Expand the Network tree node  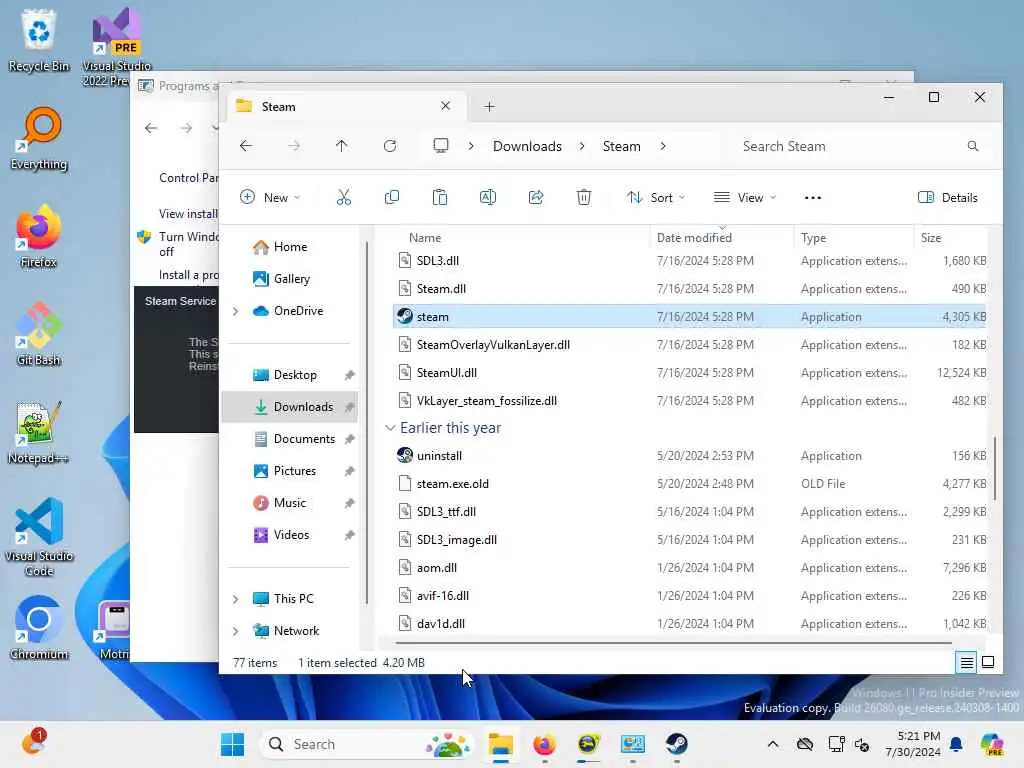[x=236, y=631]
